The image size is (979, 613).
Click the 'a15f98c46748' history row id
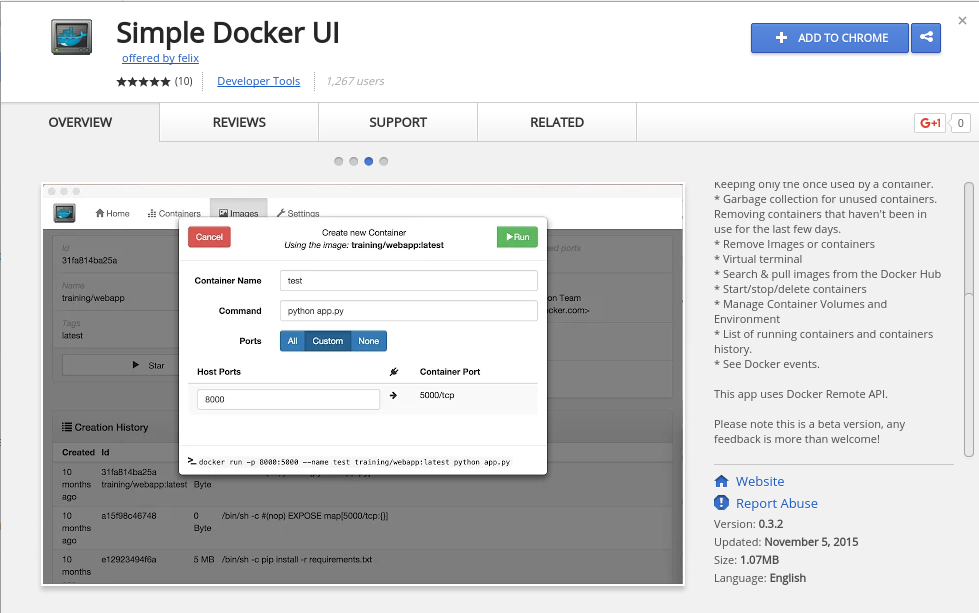[129, 516]
